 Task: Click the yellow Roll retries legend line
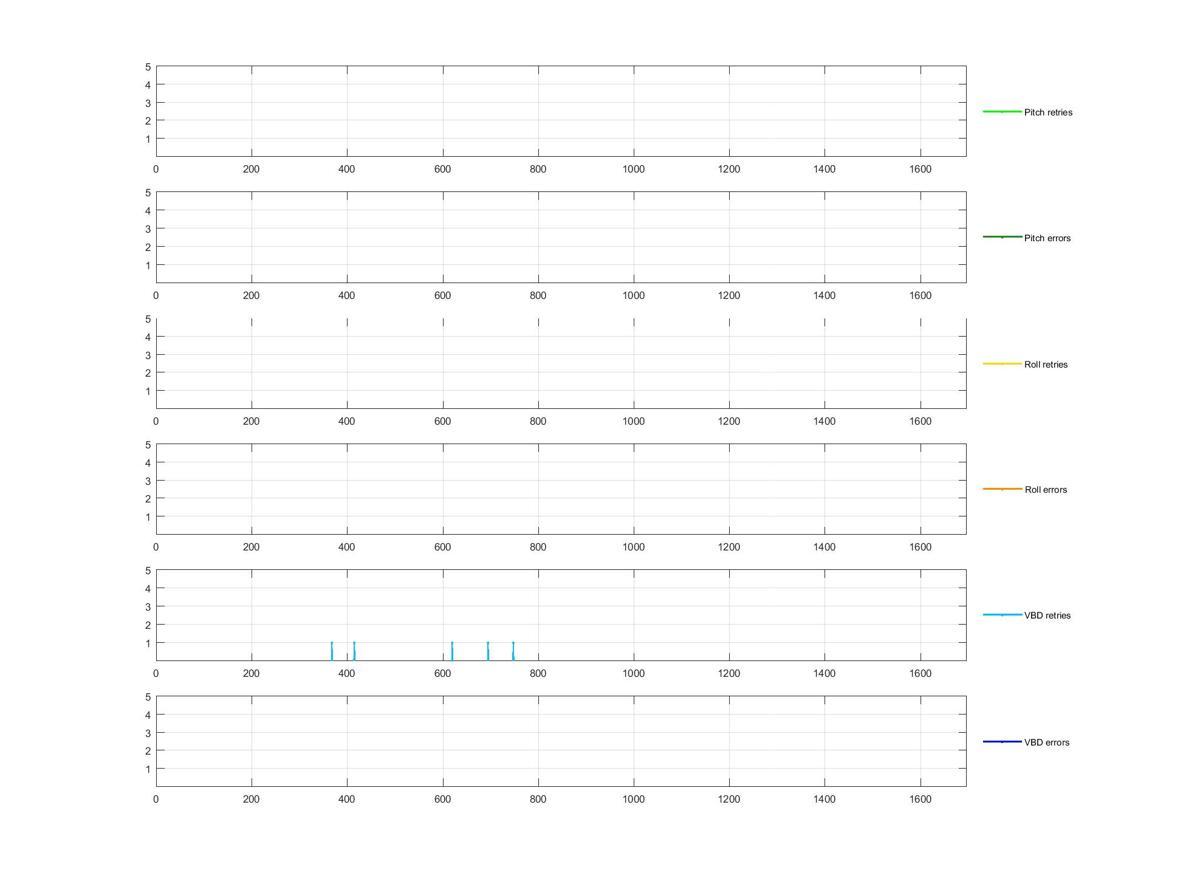(1002, 363)
